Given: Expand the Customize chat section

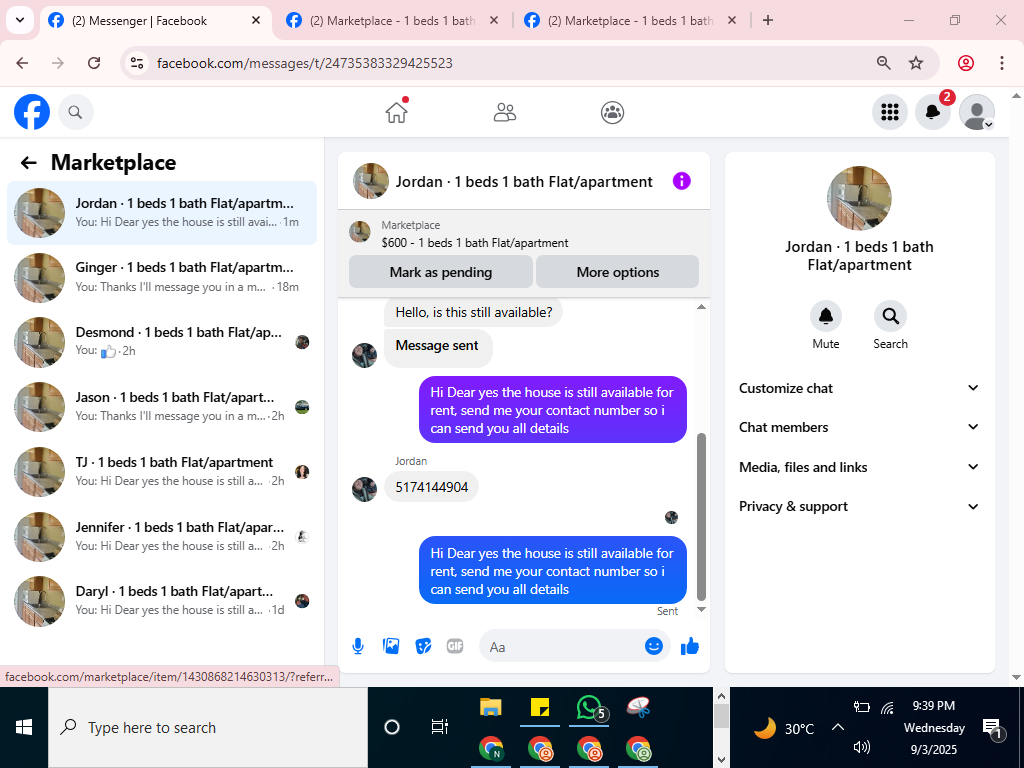Looking at the screenshot, I should (x=859, y=388).
